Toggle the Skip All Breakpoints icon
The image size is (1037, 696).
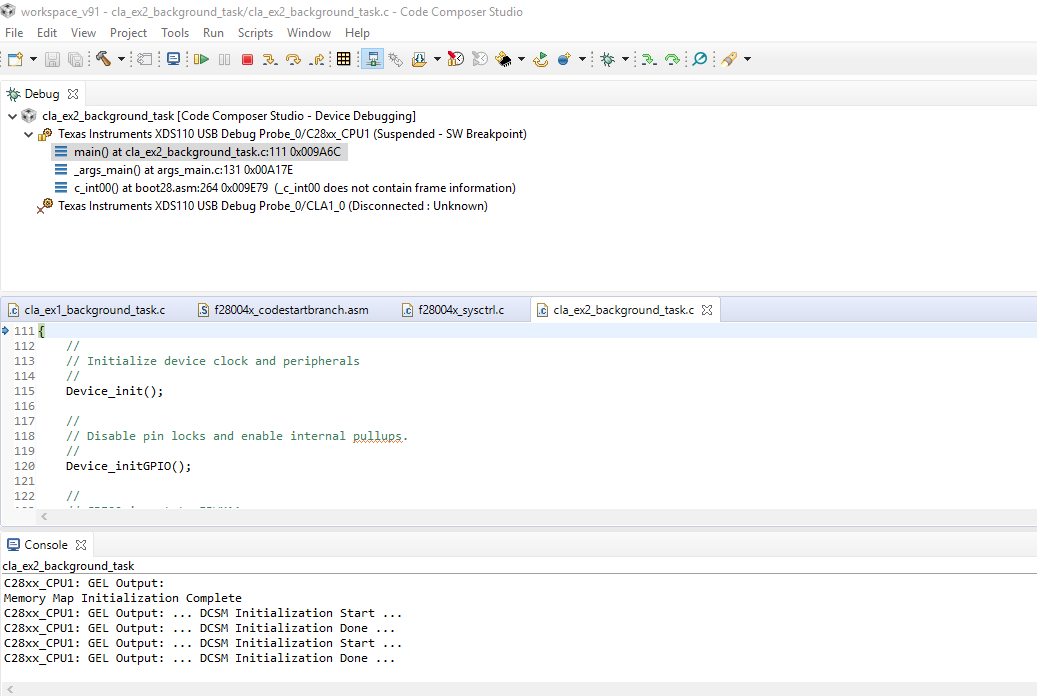click(699, 59)
